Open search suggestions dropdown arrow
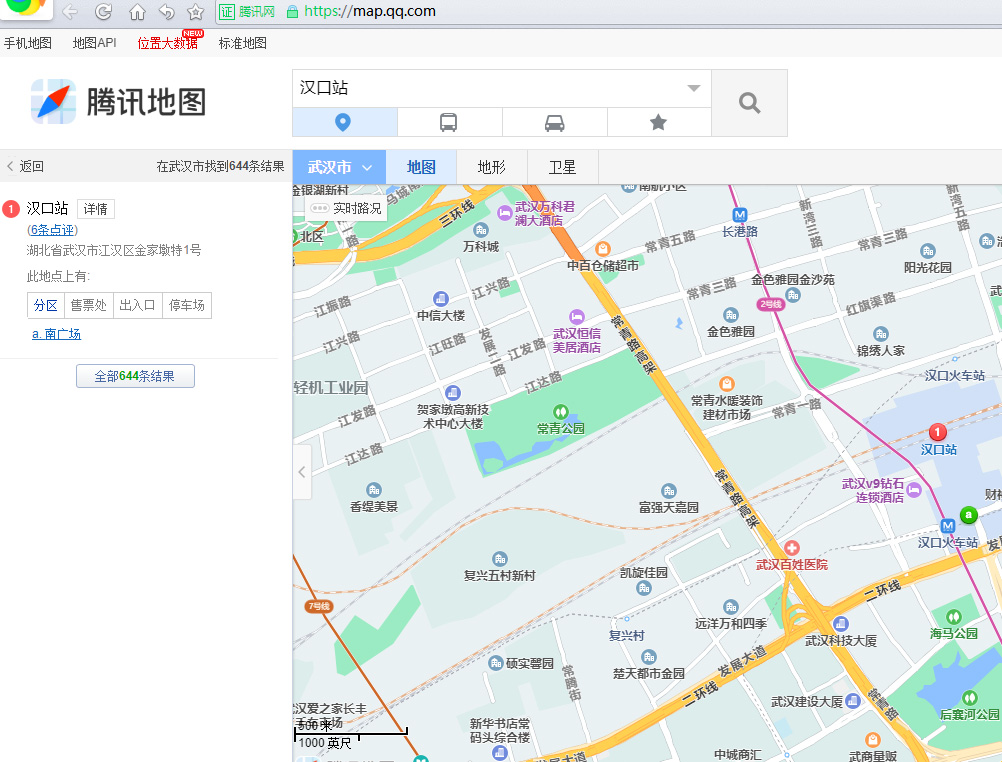Screen dimensions: 1002x762 tap(694, 88)
